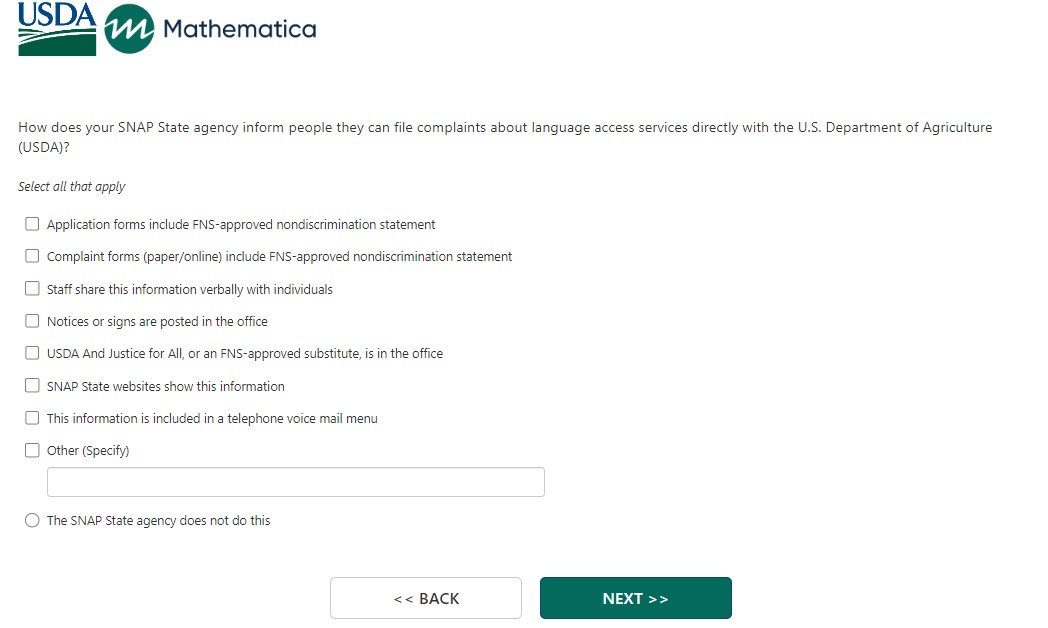The image size is (1048, 628).
Task: Click the USDA logo
Action: [x=57, y=29]
